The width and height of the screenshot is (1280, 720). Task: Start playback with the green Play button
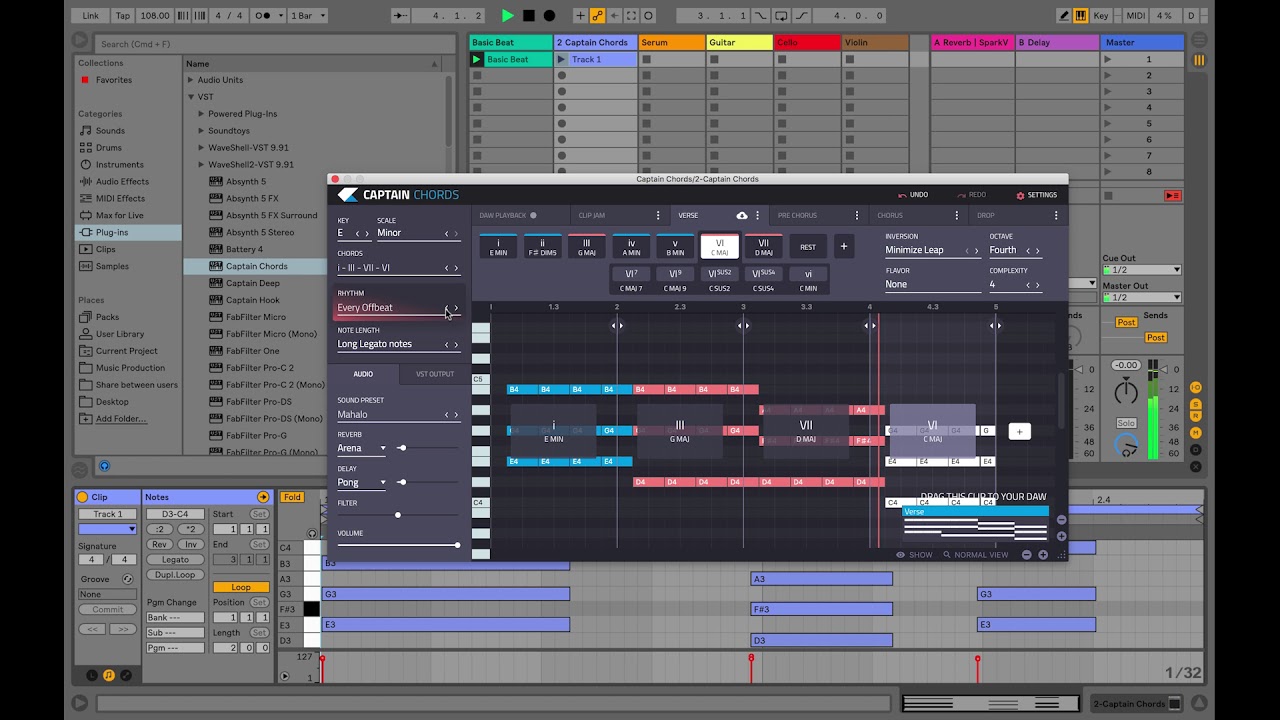[x=507, y=16]
